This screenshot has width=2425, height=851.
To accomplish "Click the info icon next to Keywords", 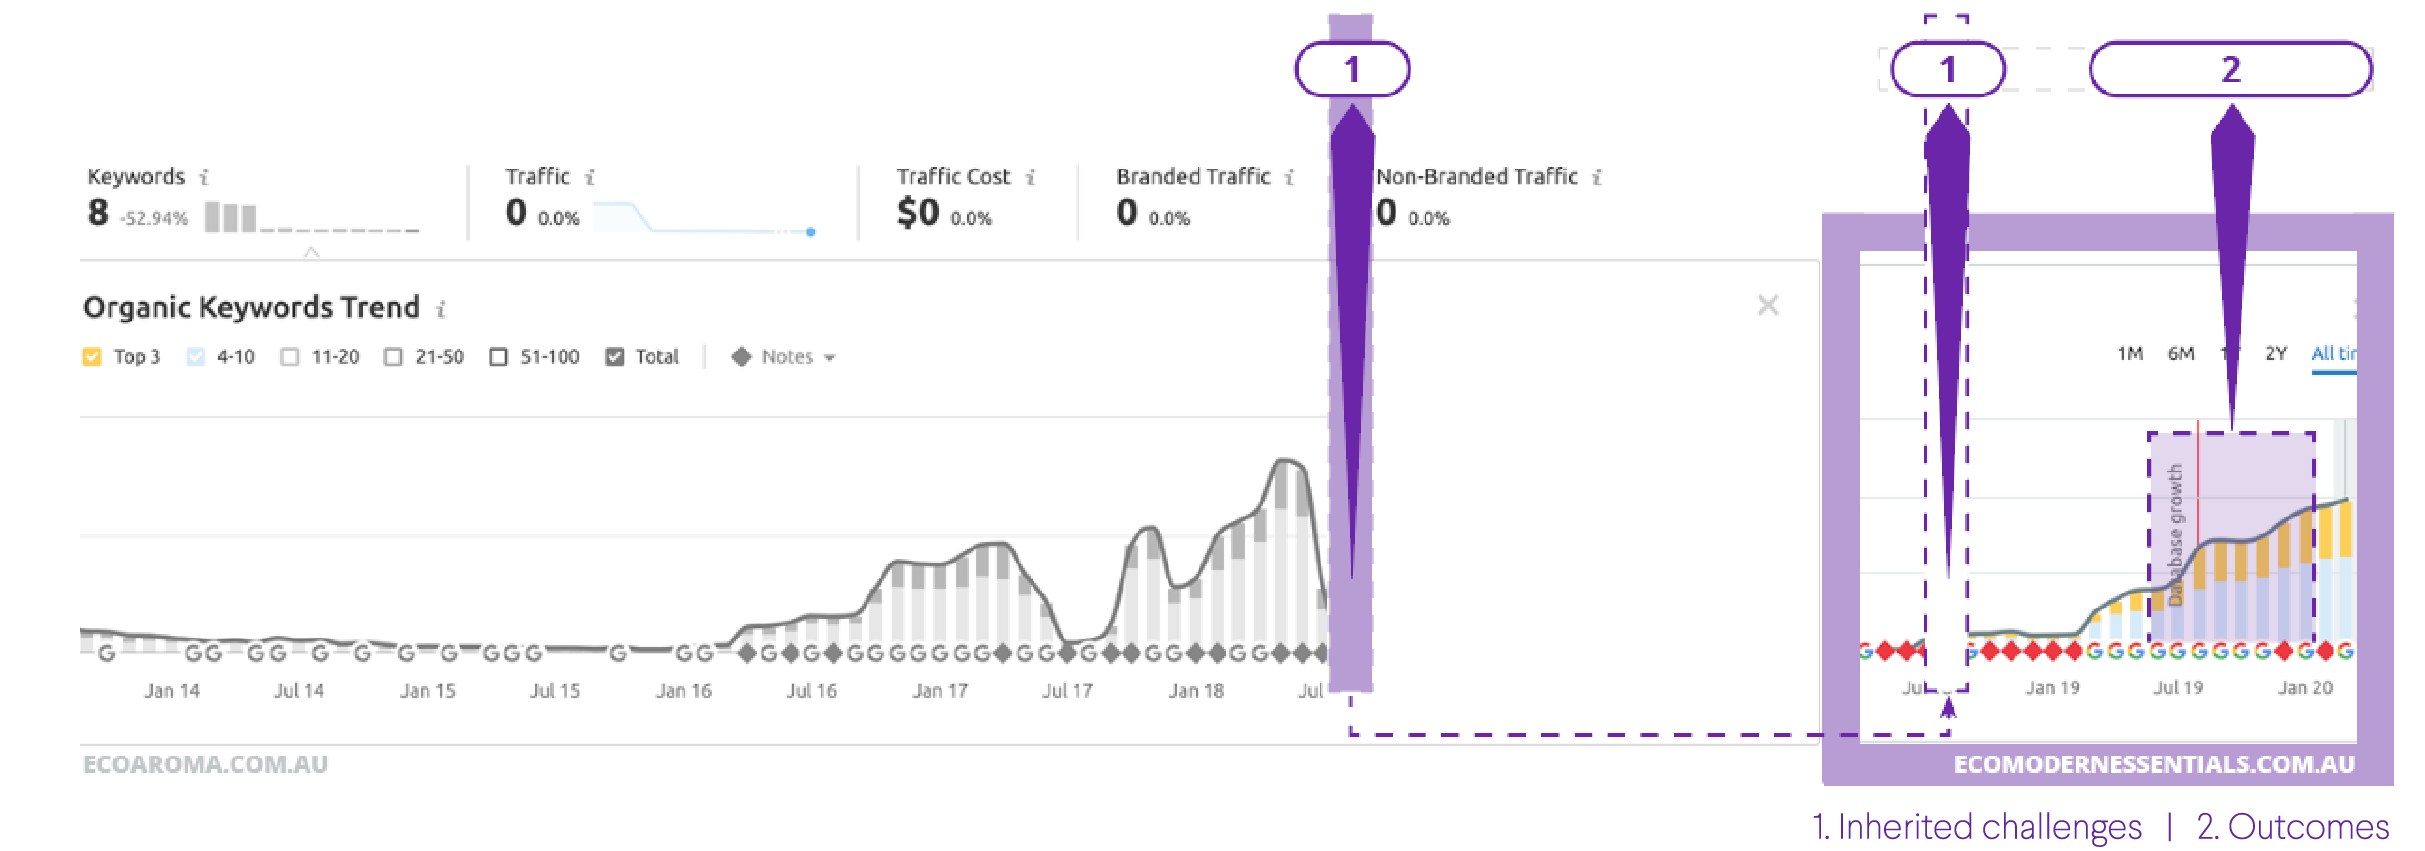I will [x=204, y=177].
